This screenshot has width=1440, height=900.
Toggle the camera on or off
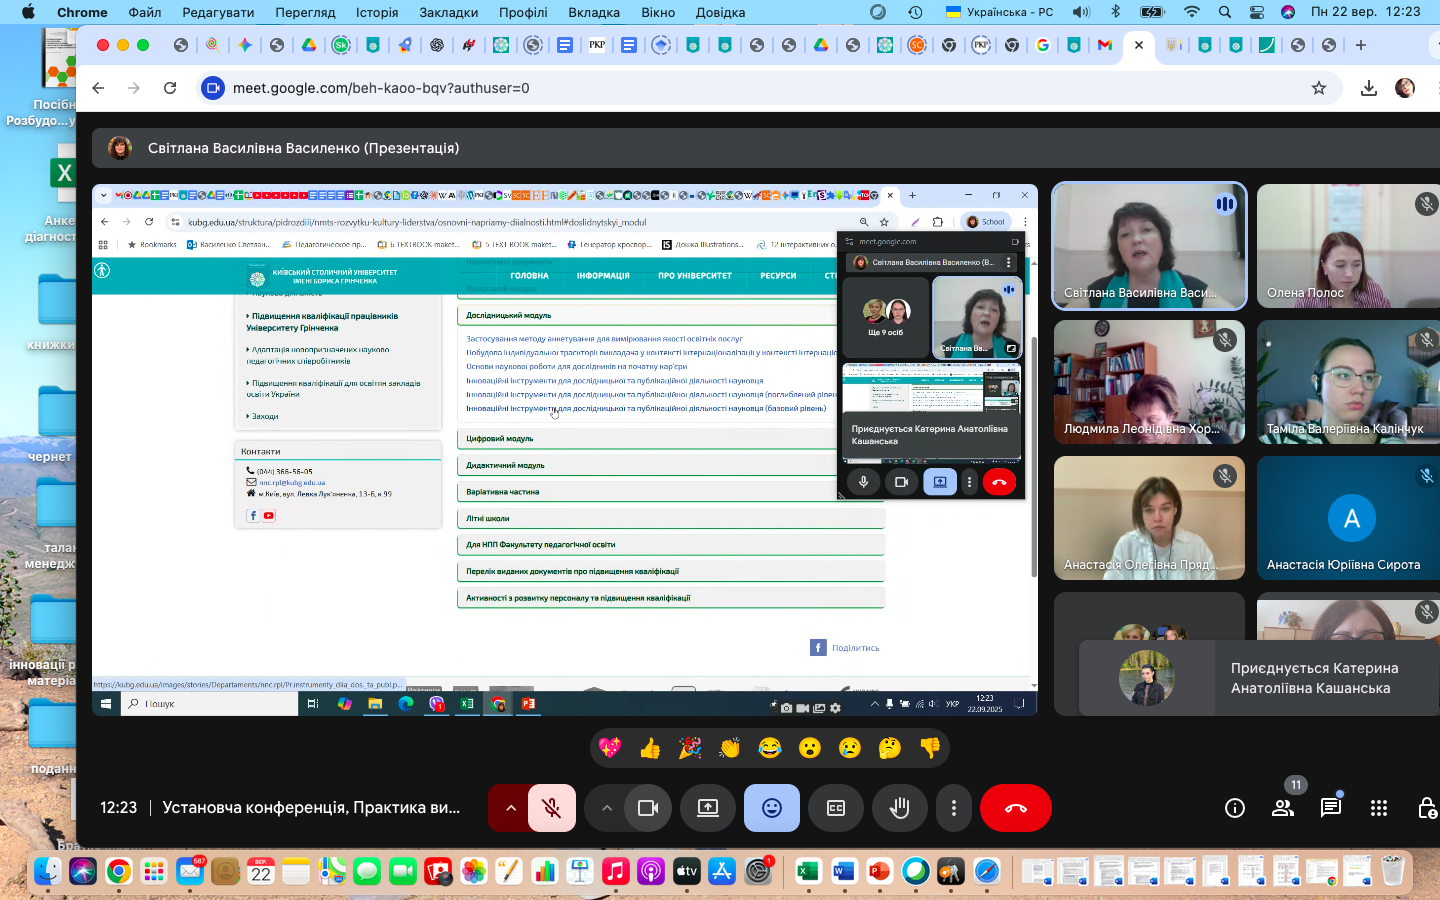(648, 808)
